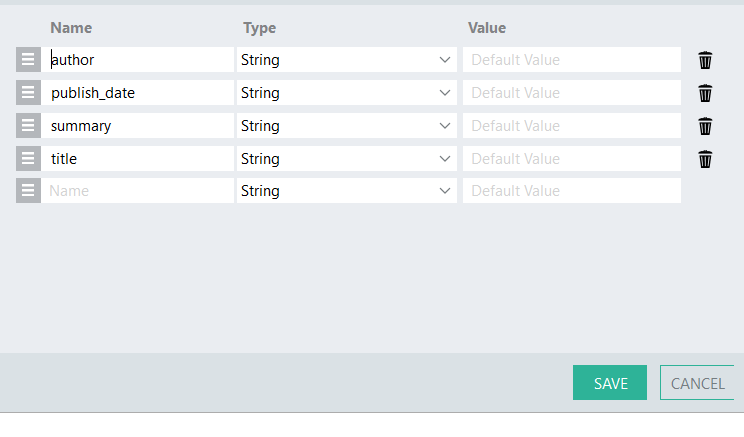Grab the reorder handle for author row
The width and height of the screenshot is (744, 437).
click(28, 59)
